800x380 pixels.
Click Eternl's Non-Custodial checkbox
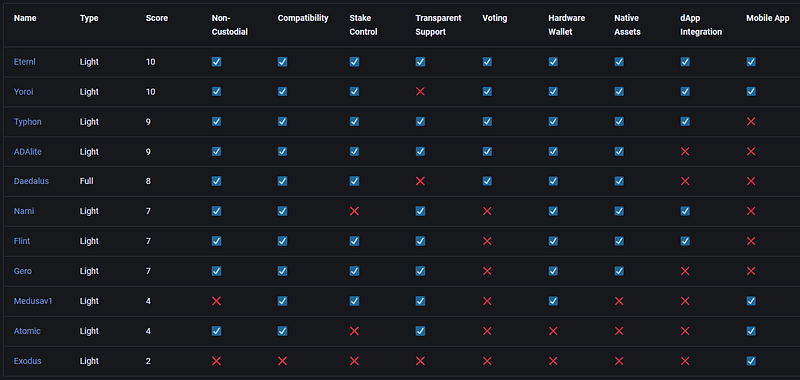click(x=216, y=62)
